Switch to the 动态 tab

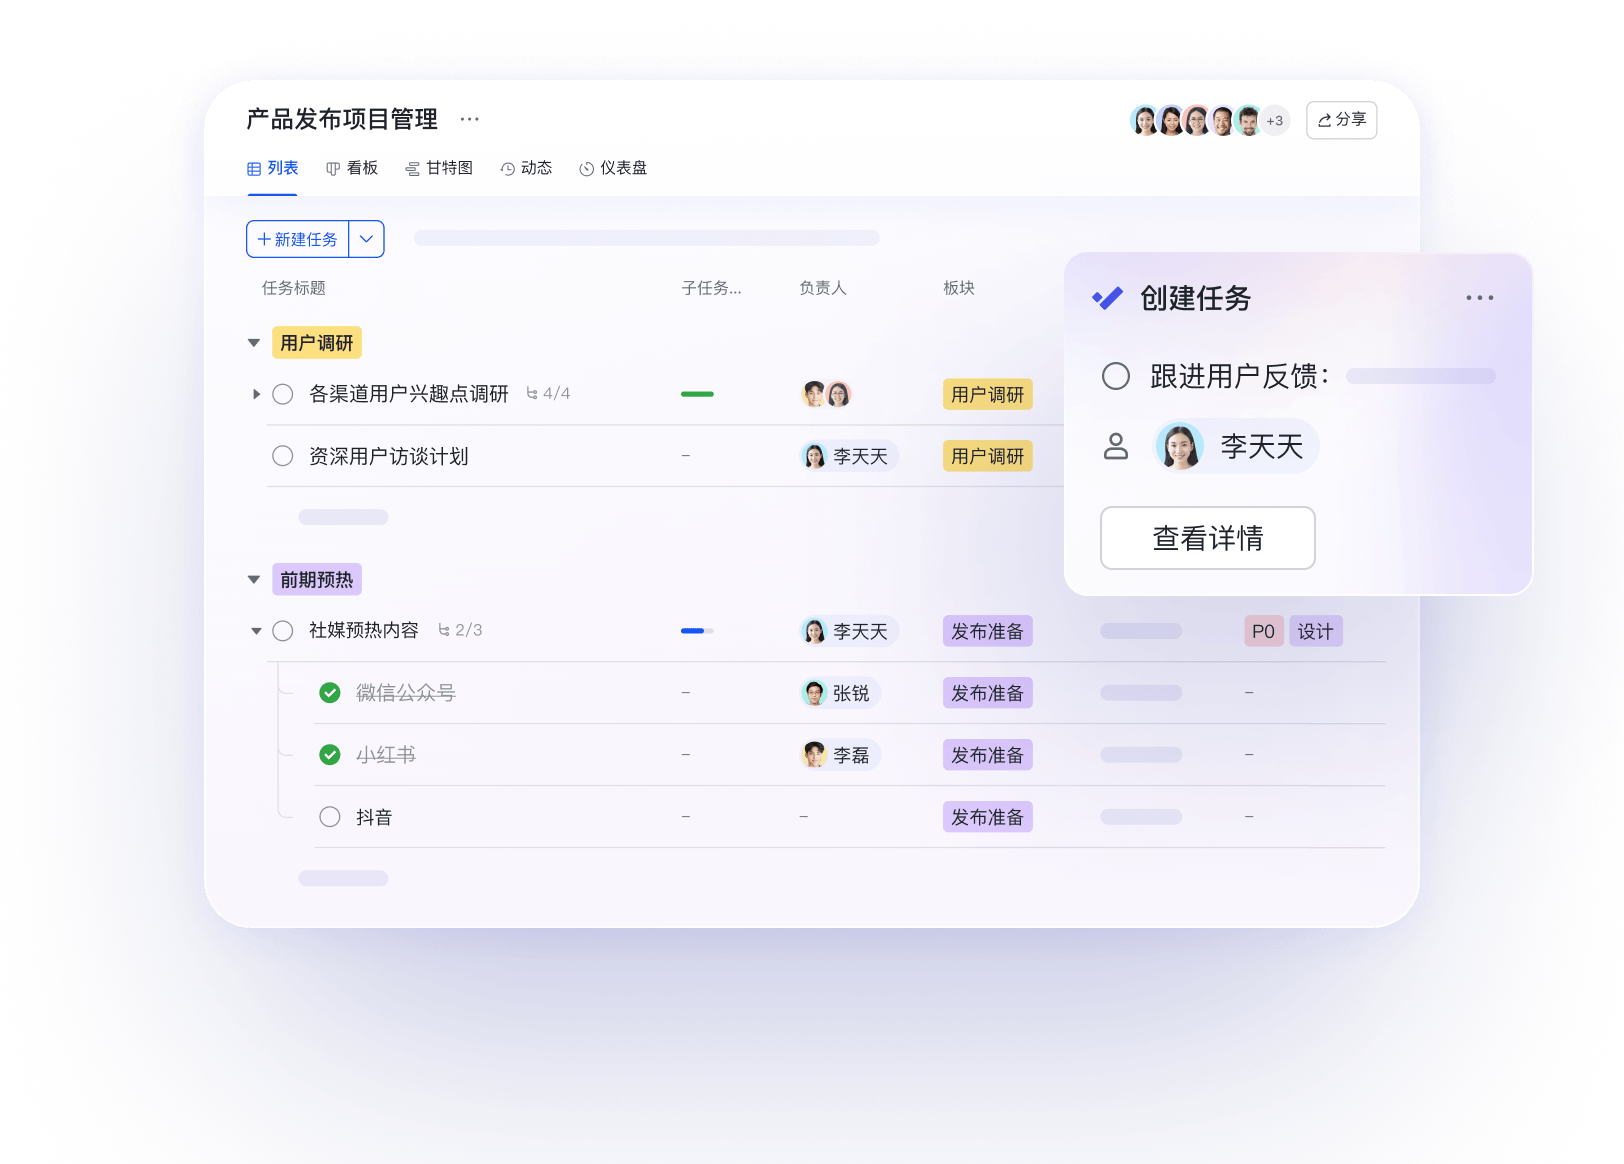tap(526, 168)
